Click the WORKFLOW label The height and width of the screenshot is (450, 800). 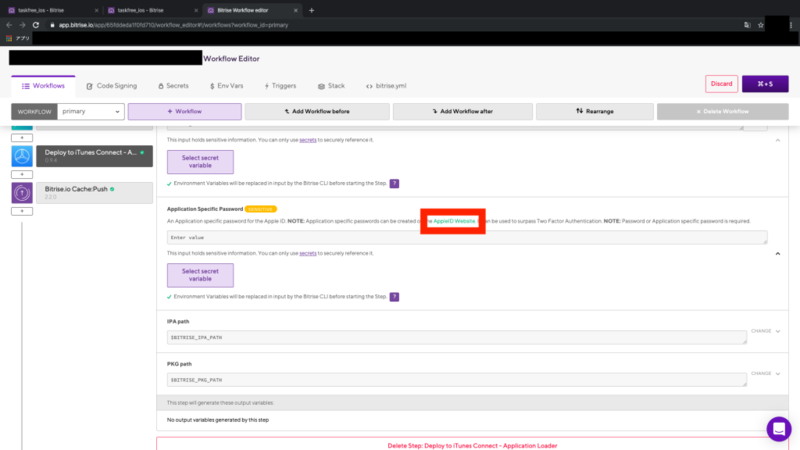coord(34,111)
